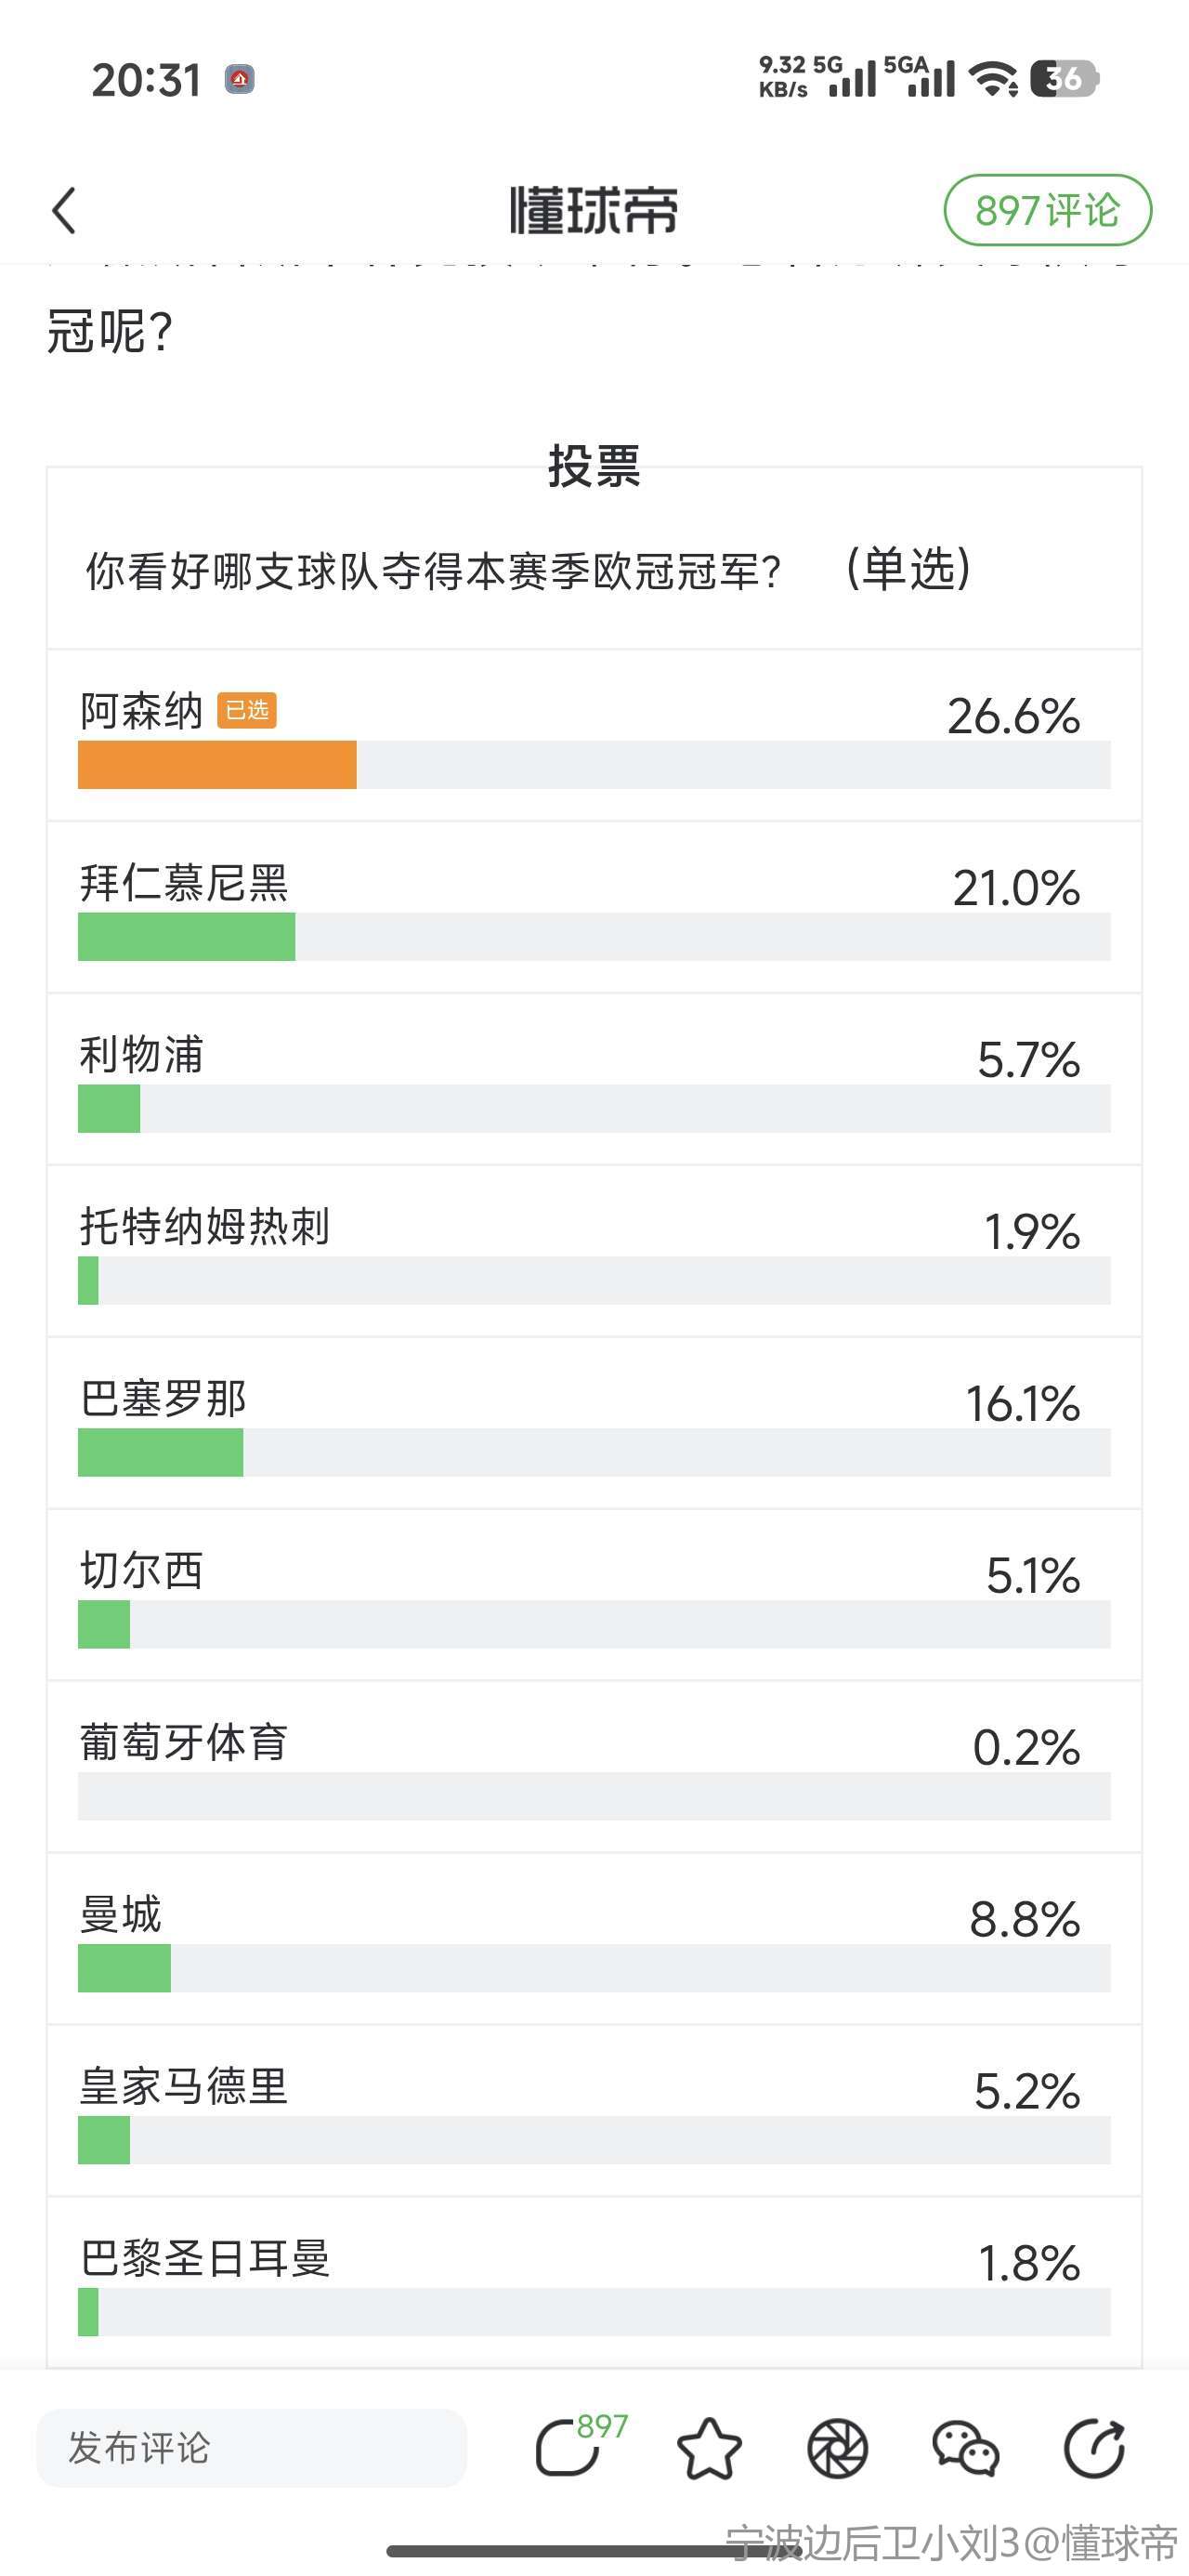Tap the back arrow icon

pyautogui.click(x=64, y=211)
